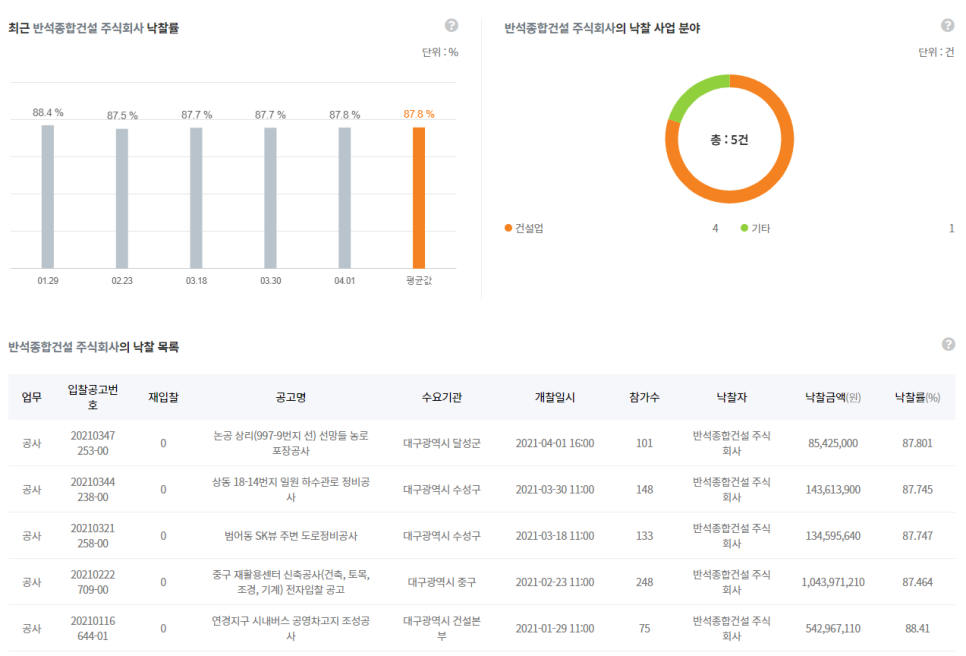Click the green 기타 legend dot
Image resolution: width=966 pixels, height=656 pixels.
(x=744, y=228)
